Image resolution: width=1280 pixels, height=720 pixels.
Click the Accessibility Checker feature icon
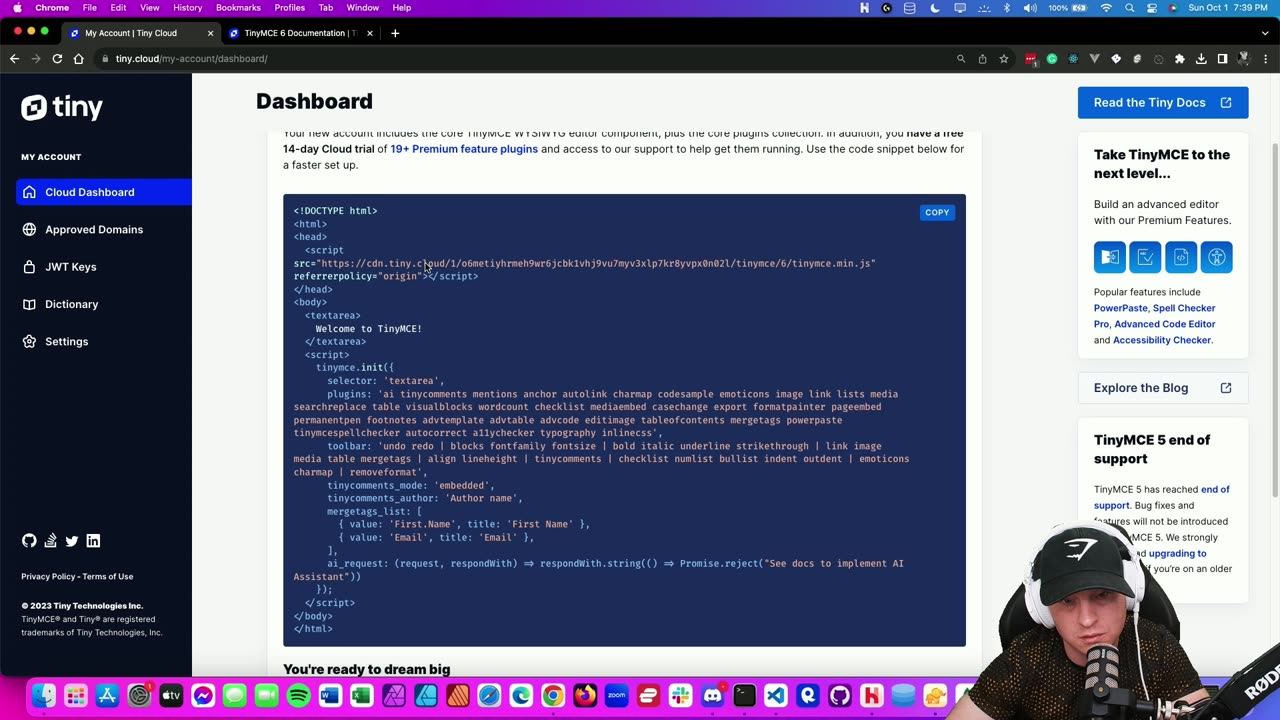1216,257
